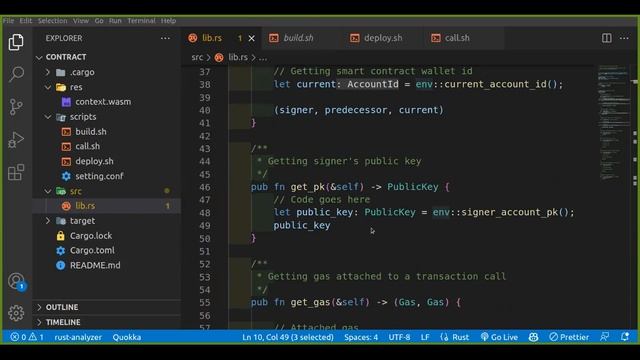Open the Manage gear icon
The height and width of the screenshot is (360, 640).
16,313
